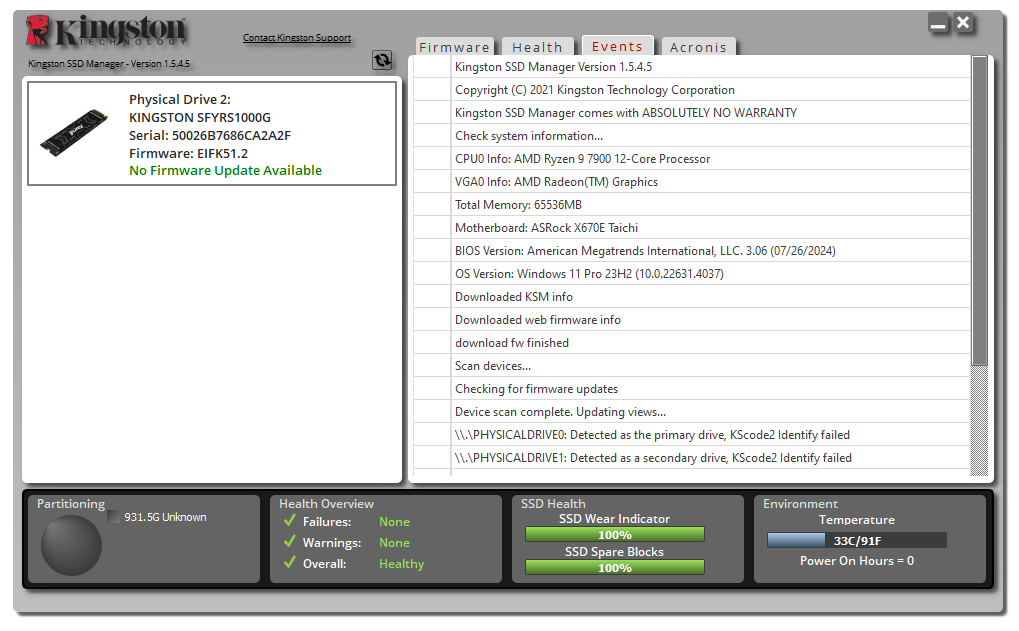
Task: Click the Partitioning panel heading
Action: click(x=71, y=504)
